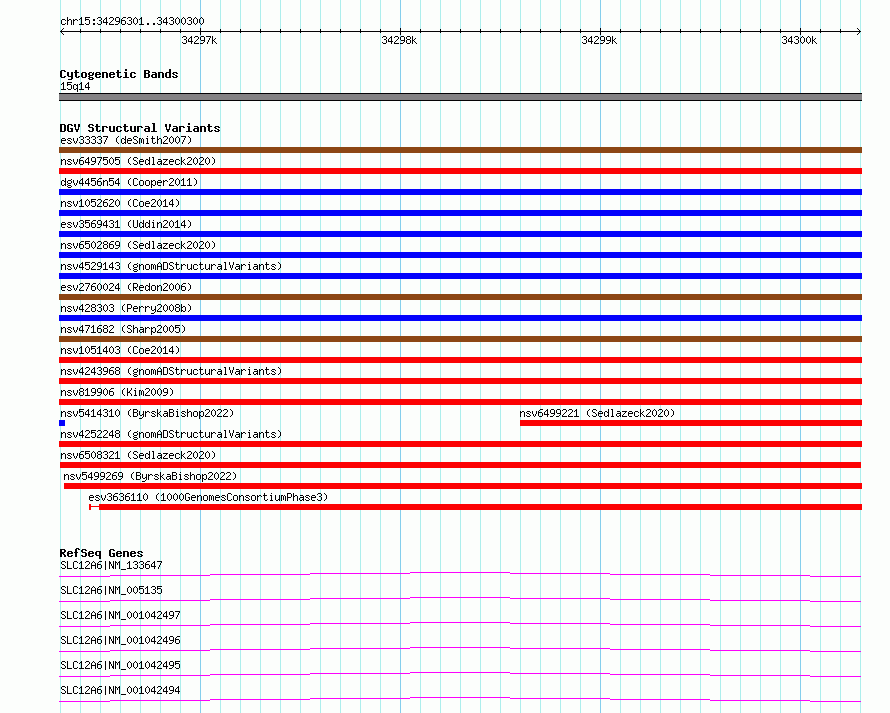Open nsv4252248 (gnomADStructuralVariants) label
Screen dimensions: 890x713
coord(171,434)
